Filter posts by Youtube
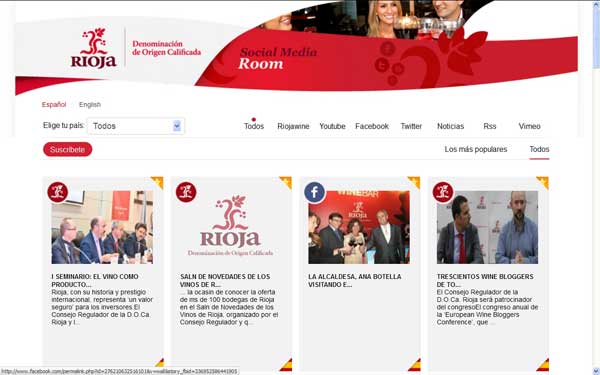This screenshot has height=375, width=600. pos(332,126)
